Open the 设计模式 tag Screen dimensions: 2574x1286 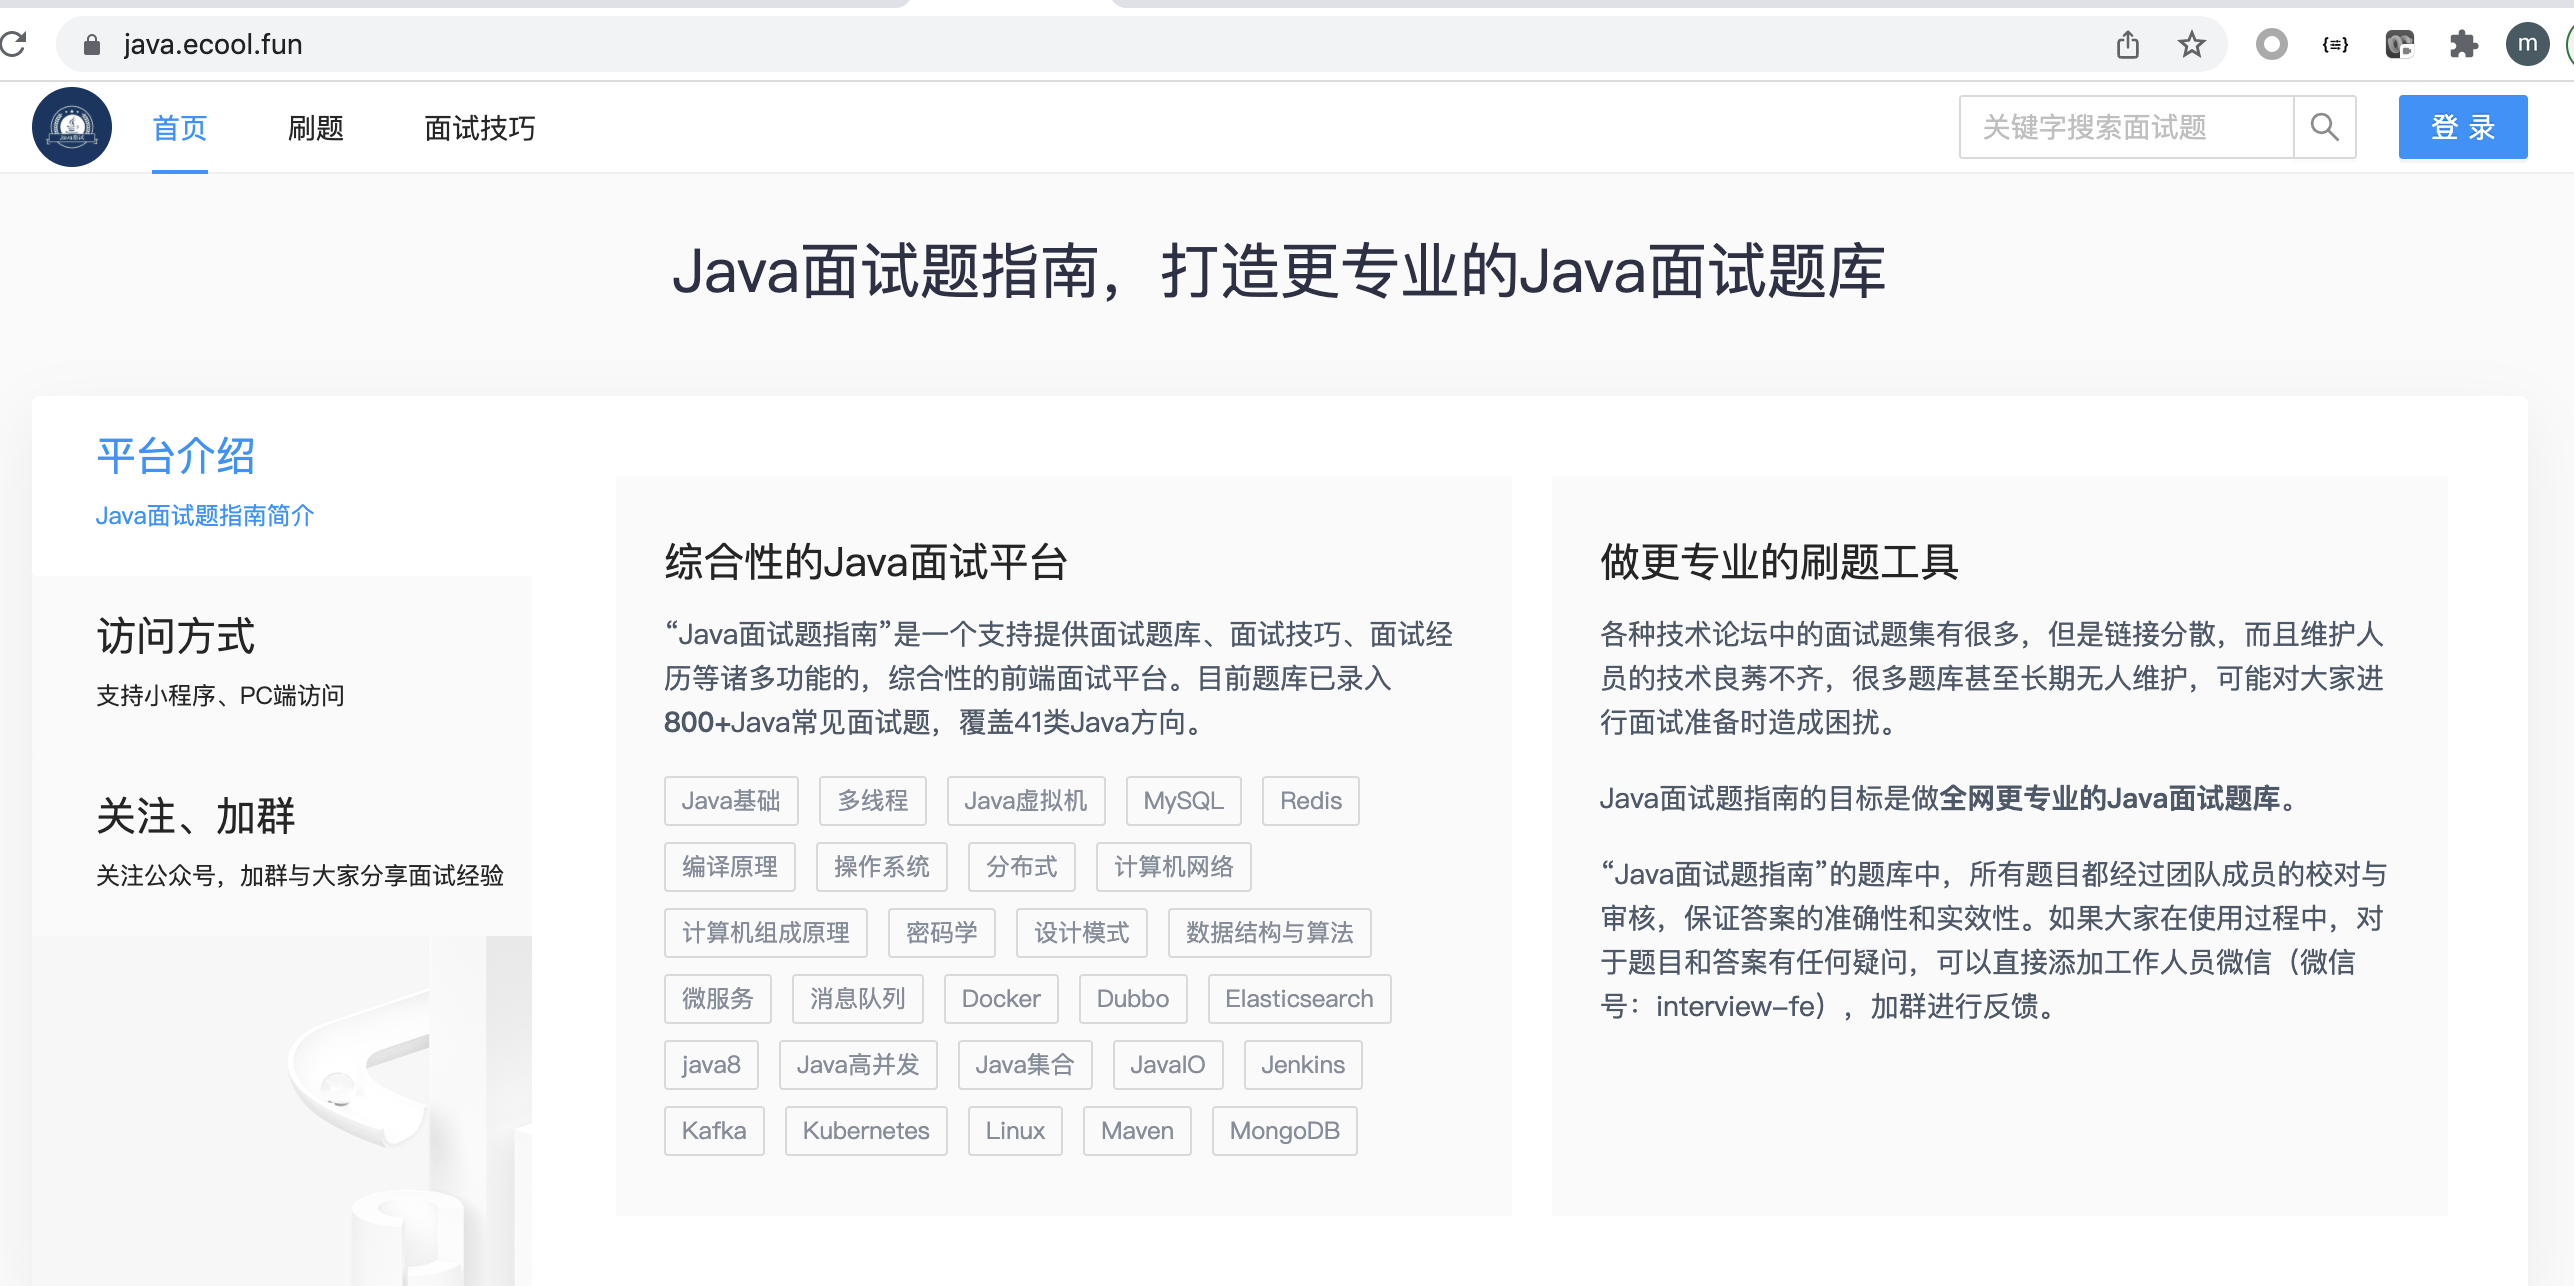(x=1082, y=933)
